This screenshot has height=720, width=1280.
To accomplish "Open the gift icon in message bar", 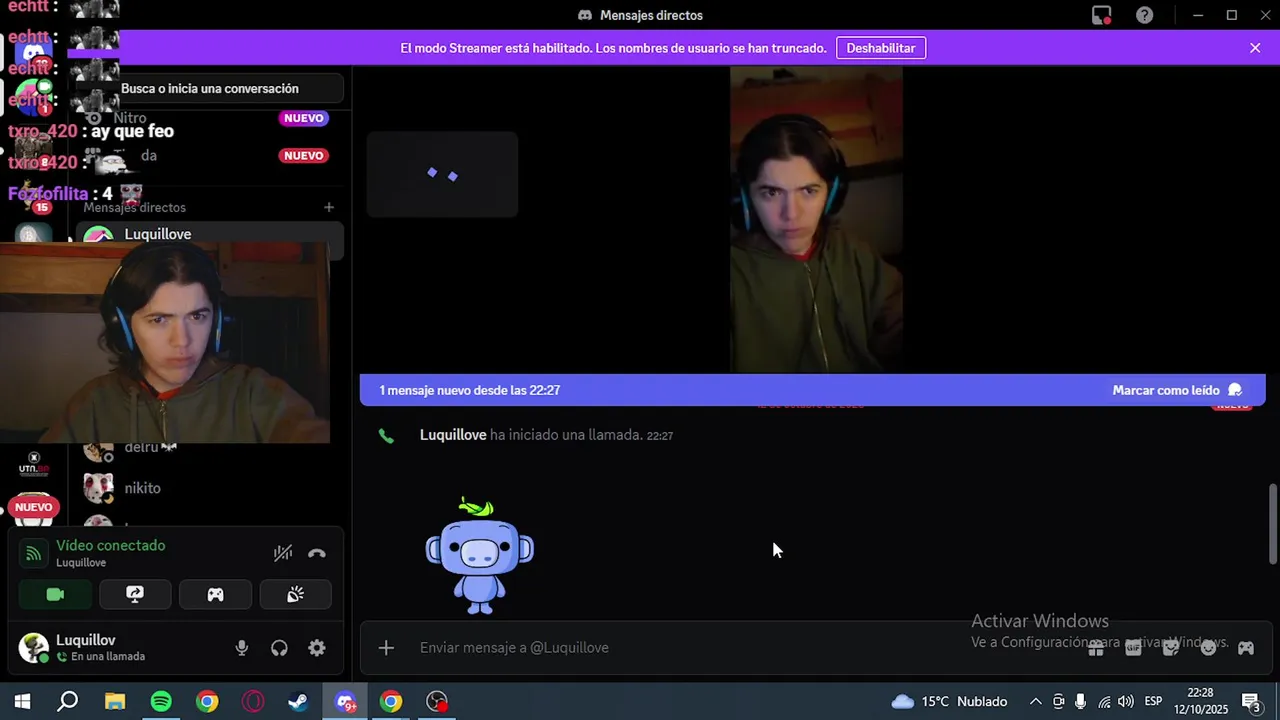I will pyautogui.click(x=1096, y=648).
